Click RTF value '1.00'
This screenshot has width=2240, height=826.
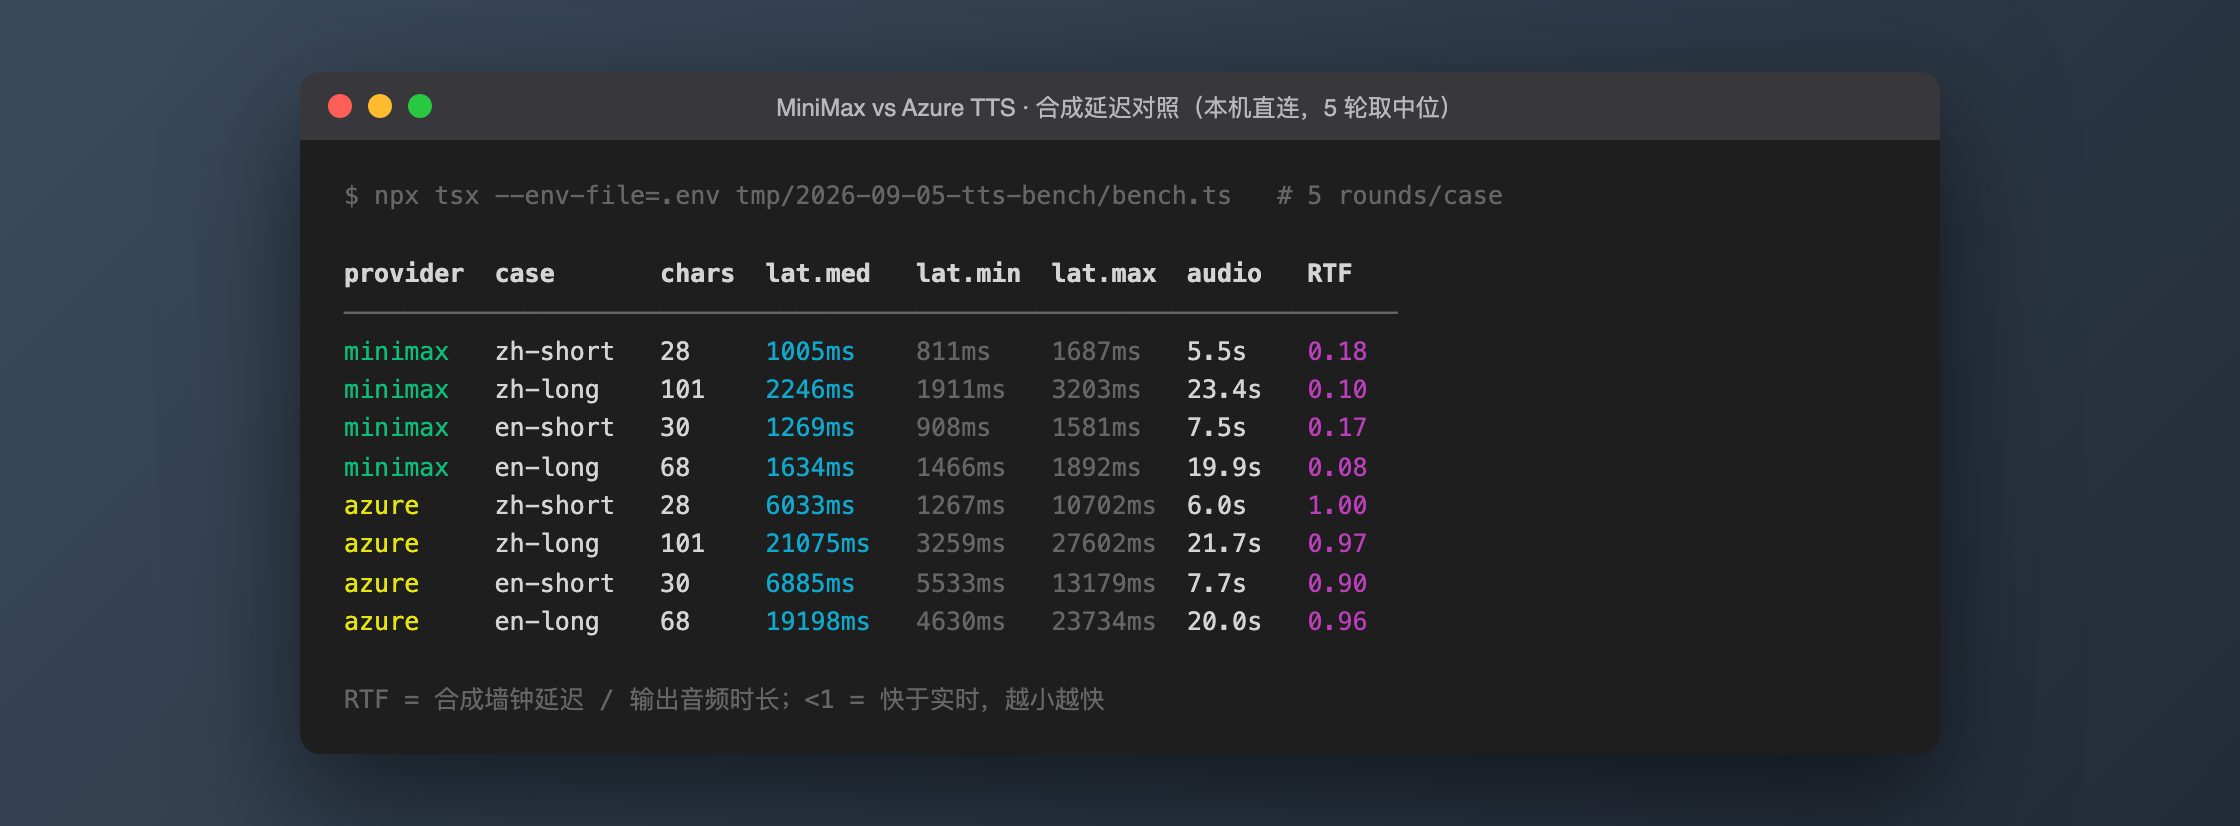(x=1337, y=505)
